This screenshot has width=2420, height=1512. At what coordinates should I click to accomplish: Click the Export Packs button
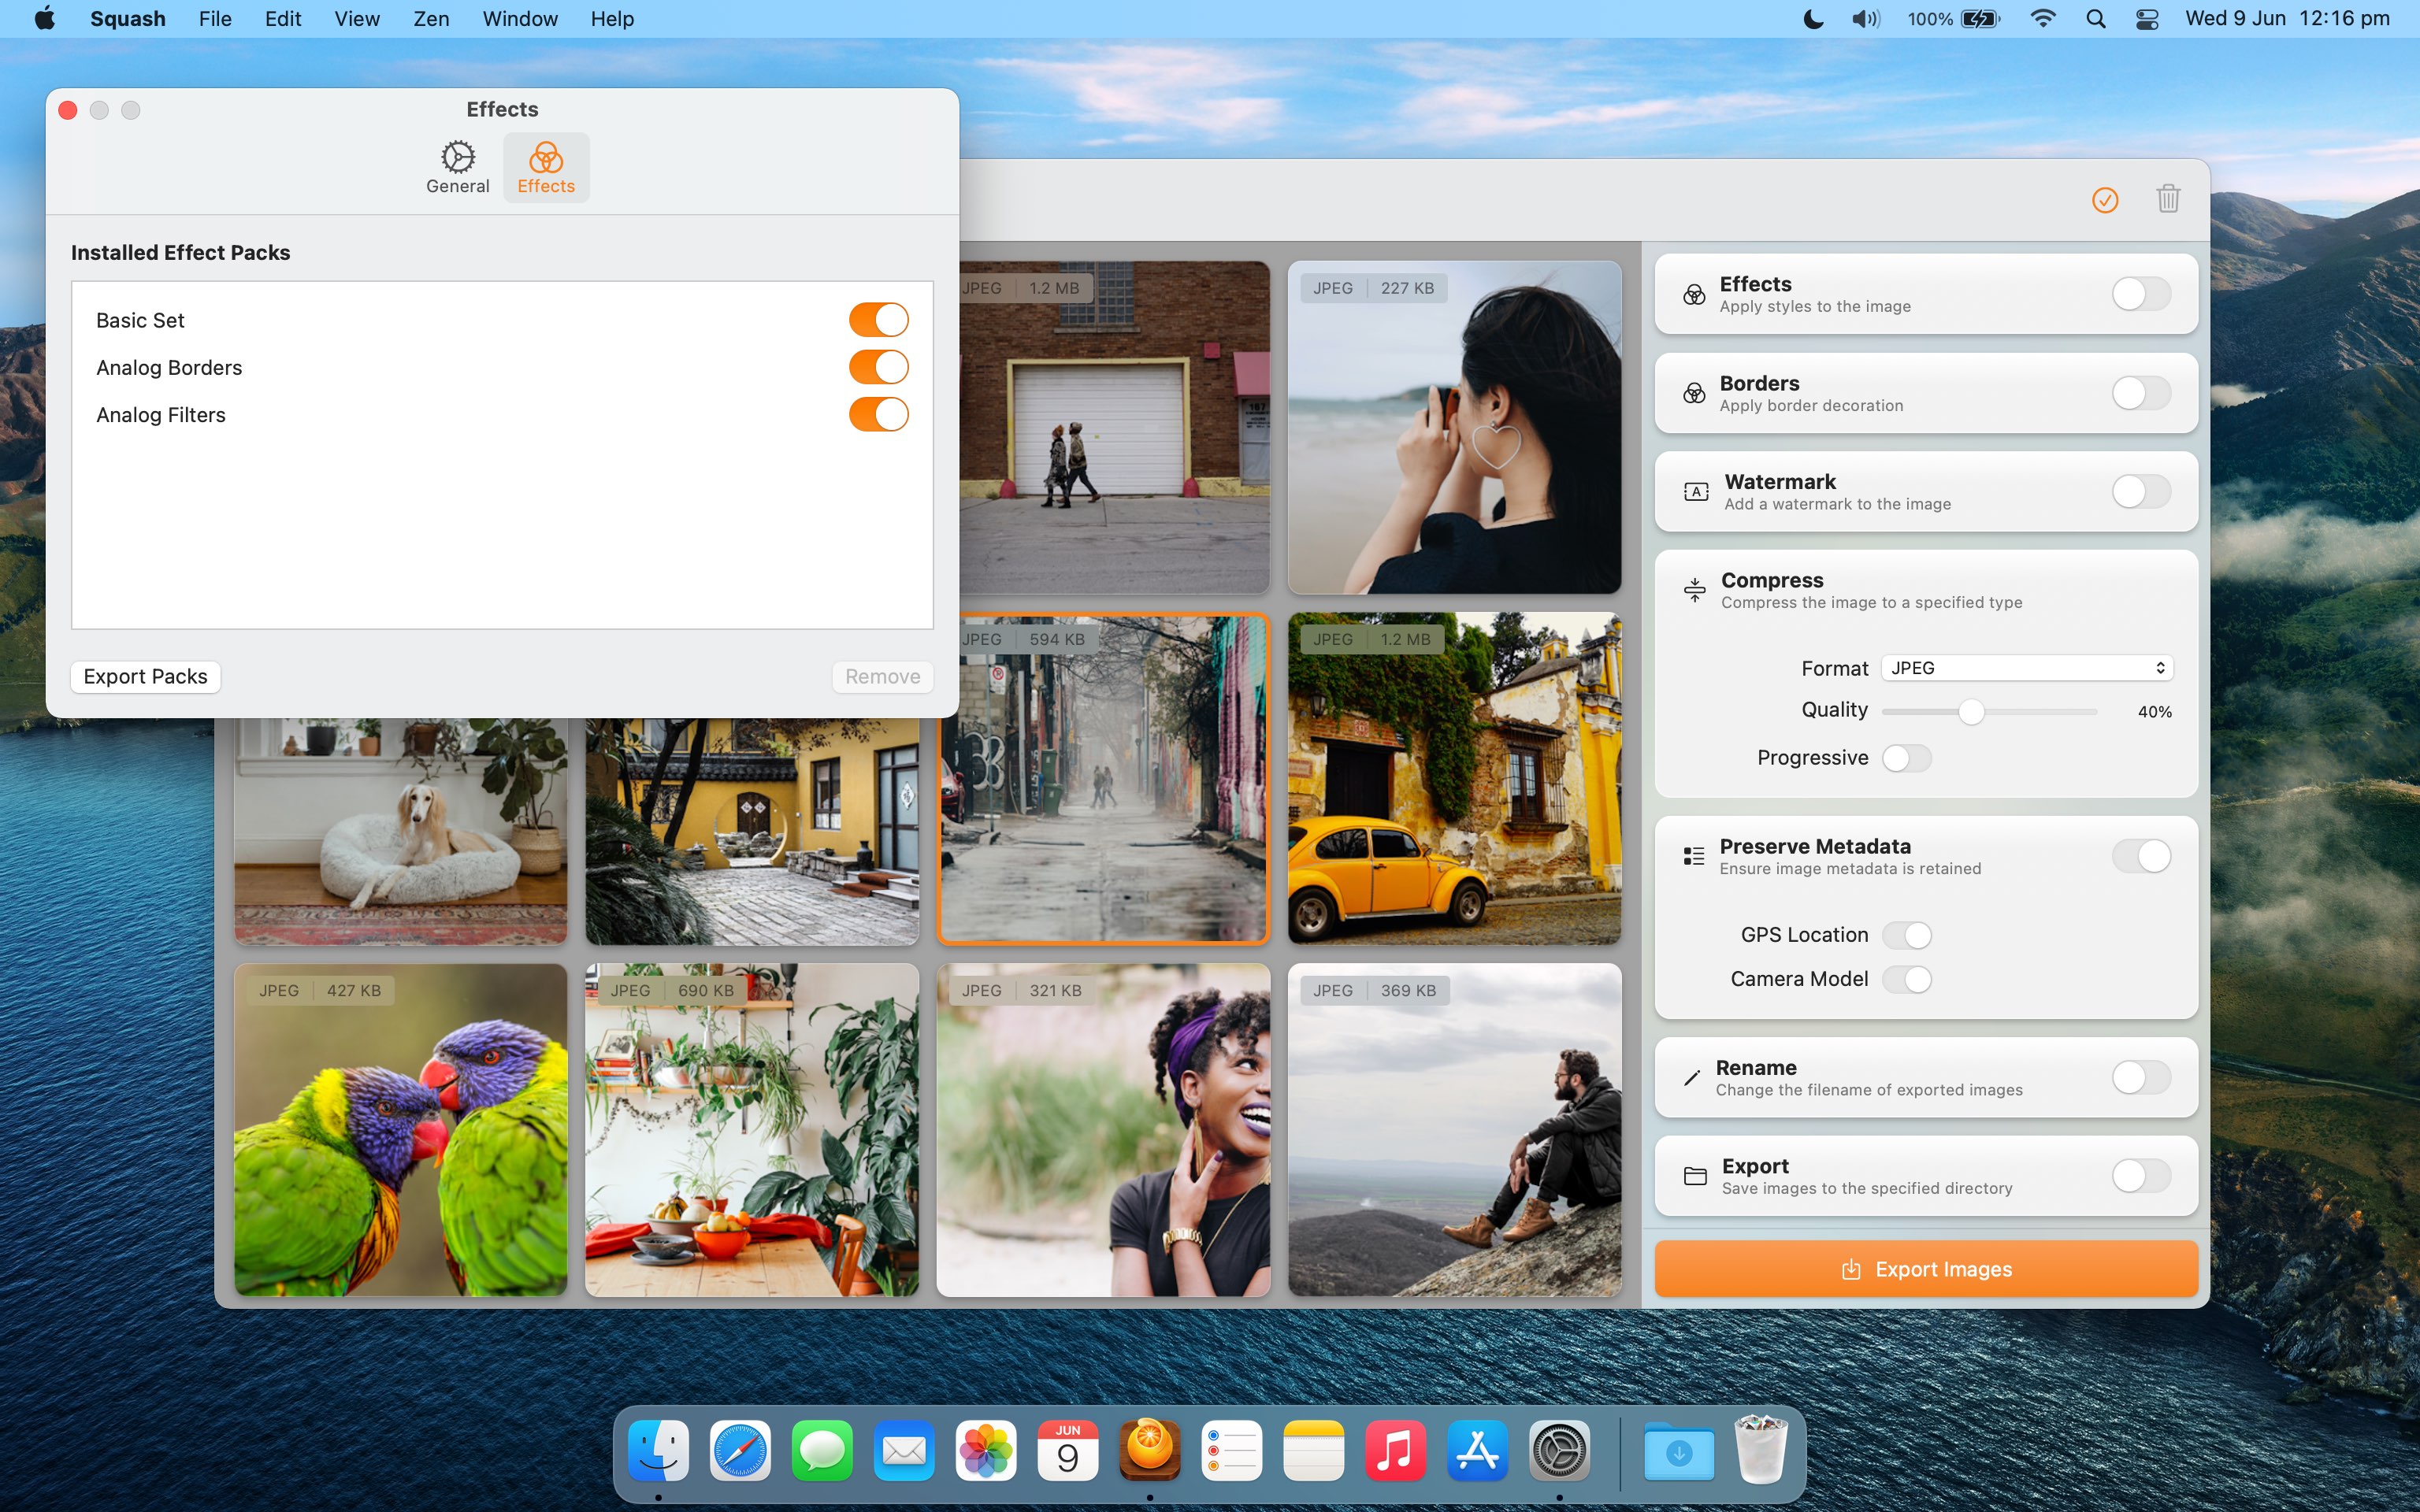tap(145, 676)
